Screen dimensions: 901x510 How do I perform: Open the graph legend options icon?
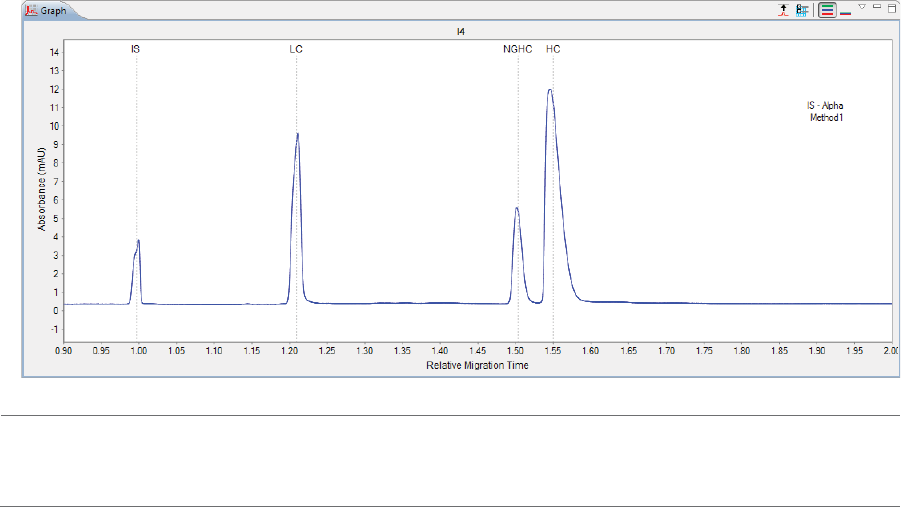[802, 10]
